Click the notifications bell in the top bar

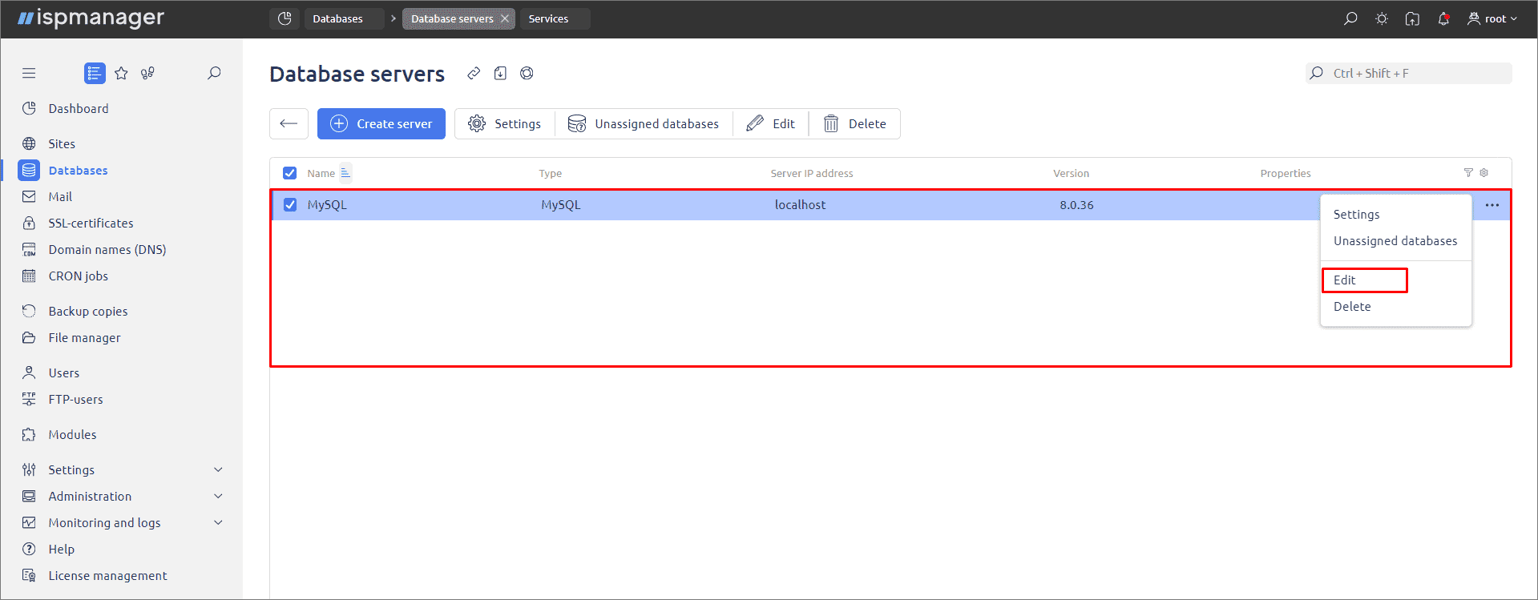click(1443, 18)
